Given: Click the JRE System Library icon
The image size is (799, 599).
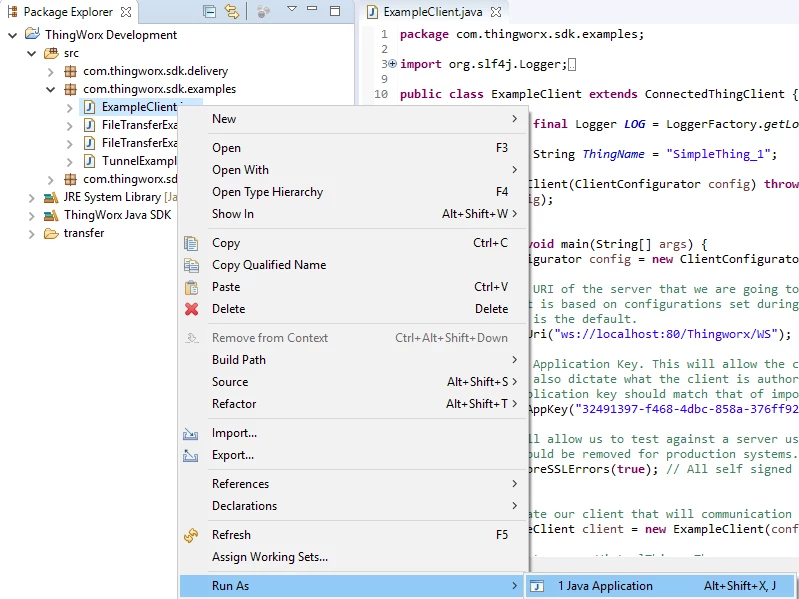Looking at the screenshot, I should pyautogui.click(x=51, y=197).
